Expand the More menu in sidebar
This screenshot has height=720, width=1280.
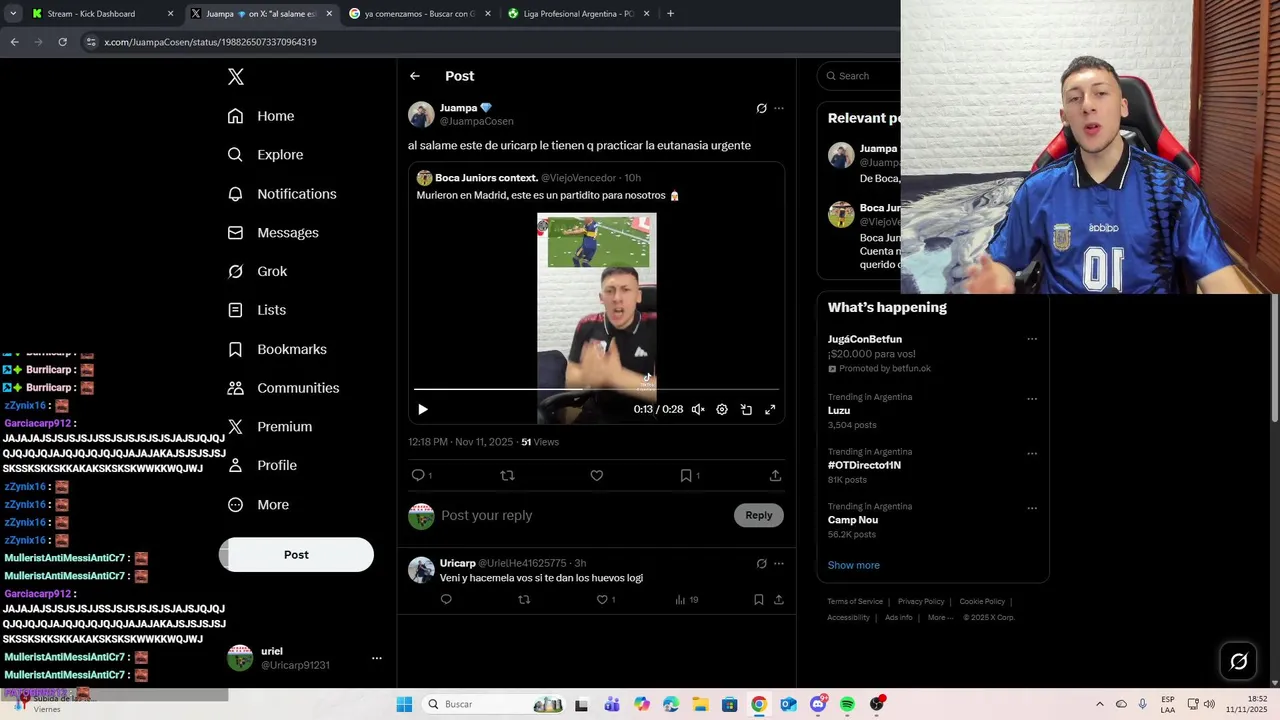coord(258,505)
